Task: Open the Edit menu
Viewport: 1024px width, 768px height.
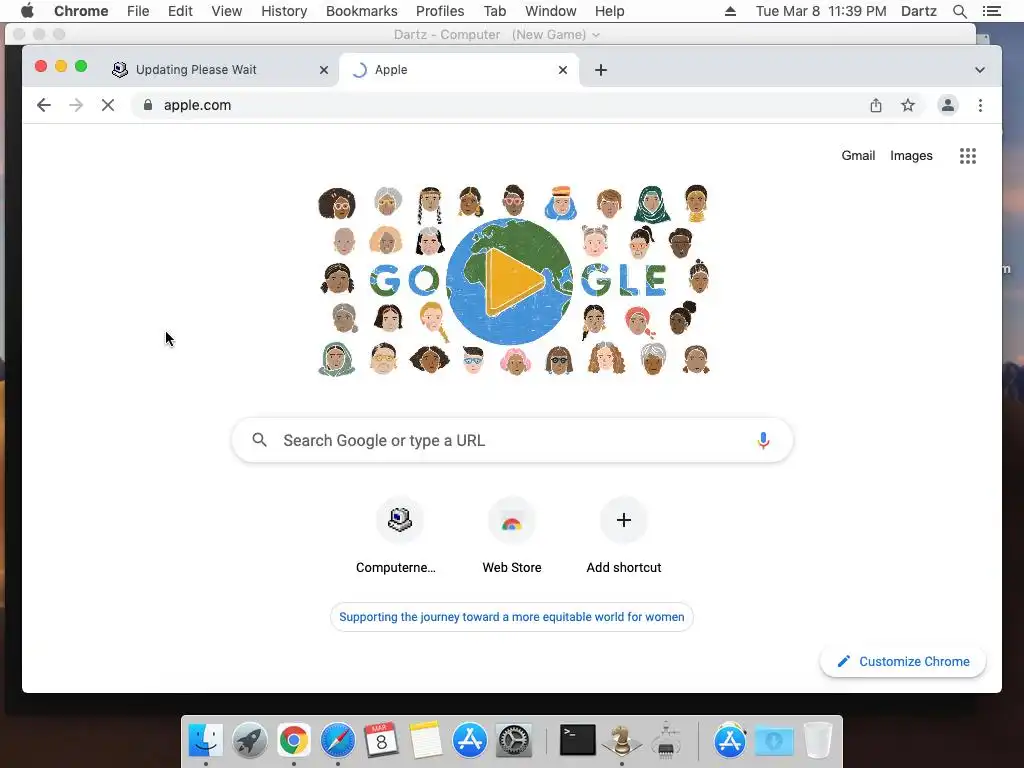Action: pos(180,11)
